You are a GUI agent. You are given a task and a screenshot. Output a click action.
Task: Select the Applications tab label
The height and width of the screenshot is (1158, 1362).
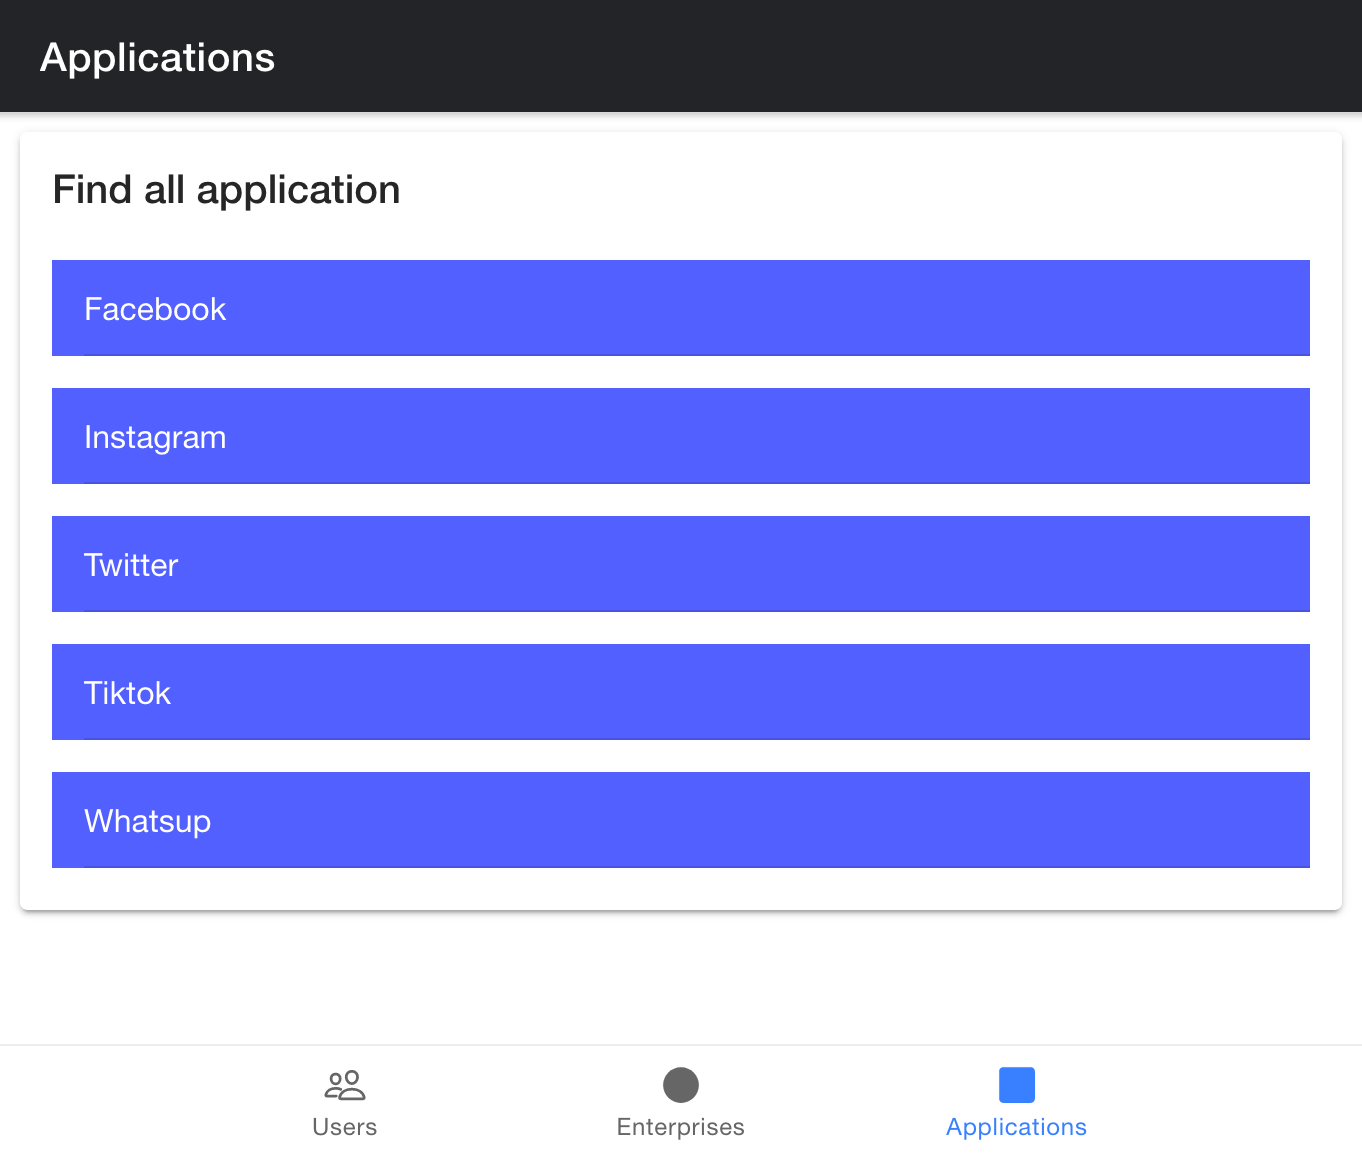tap(1017, 1127)
